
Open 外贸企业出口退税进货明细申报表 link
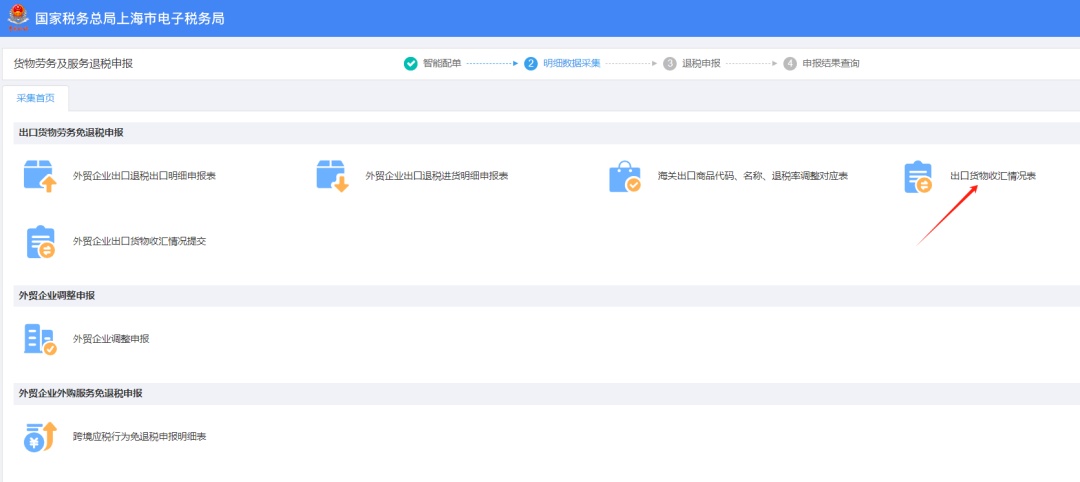437,176
